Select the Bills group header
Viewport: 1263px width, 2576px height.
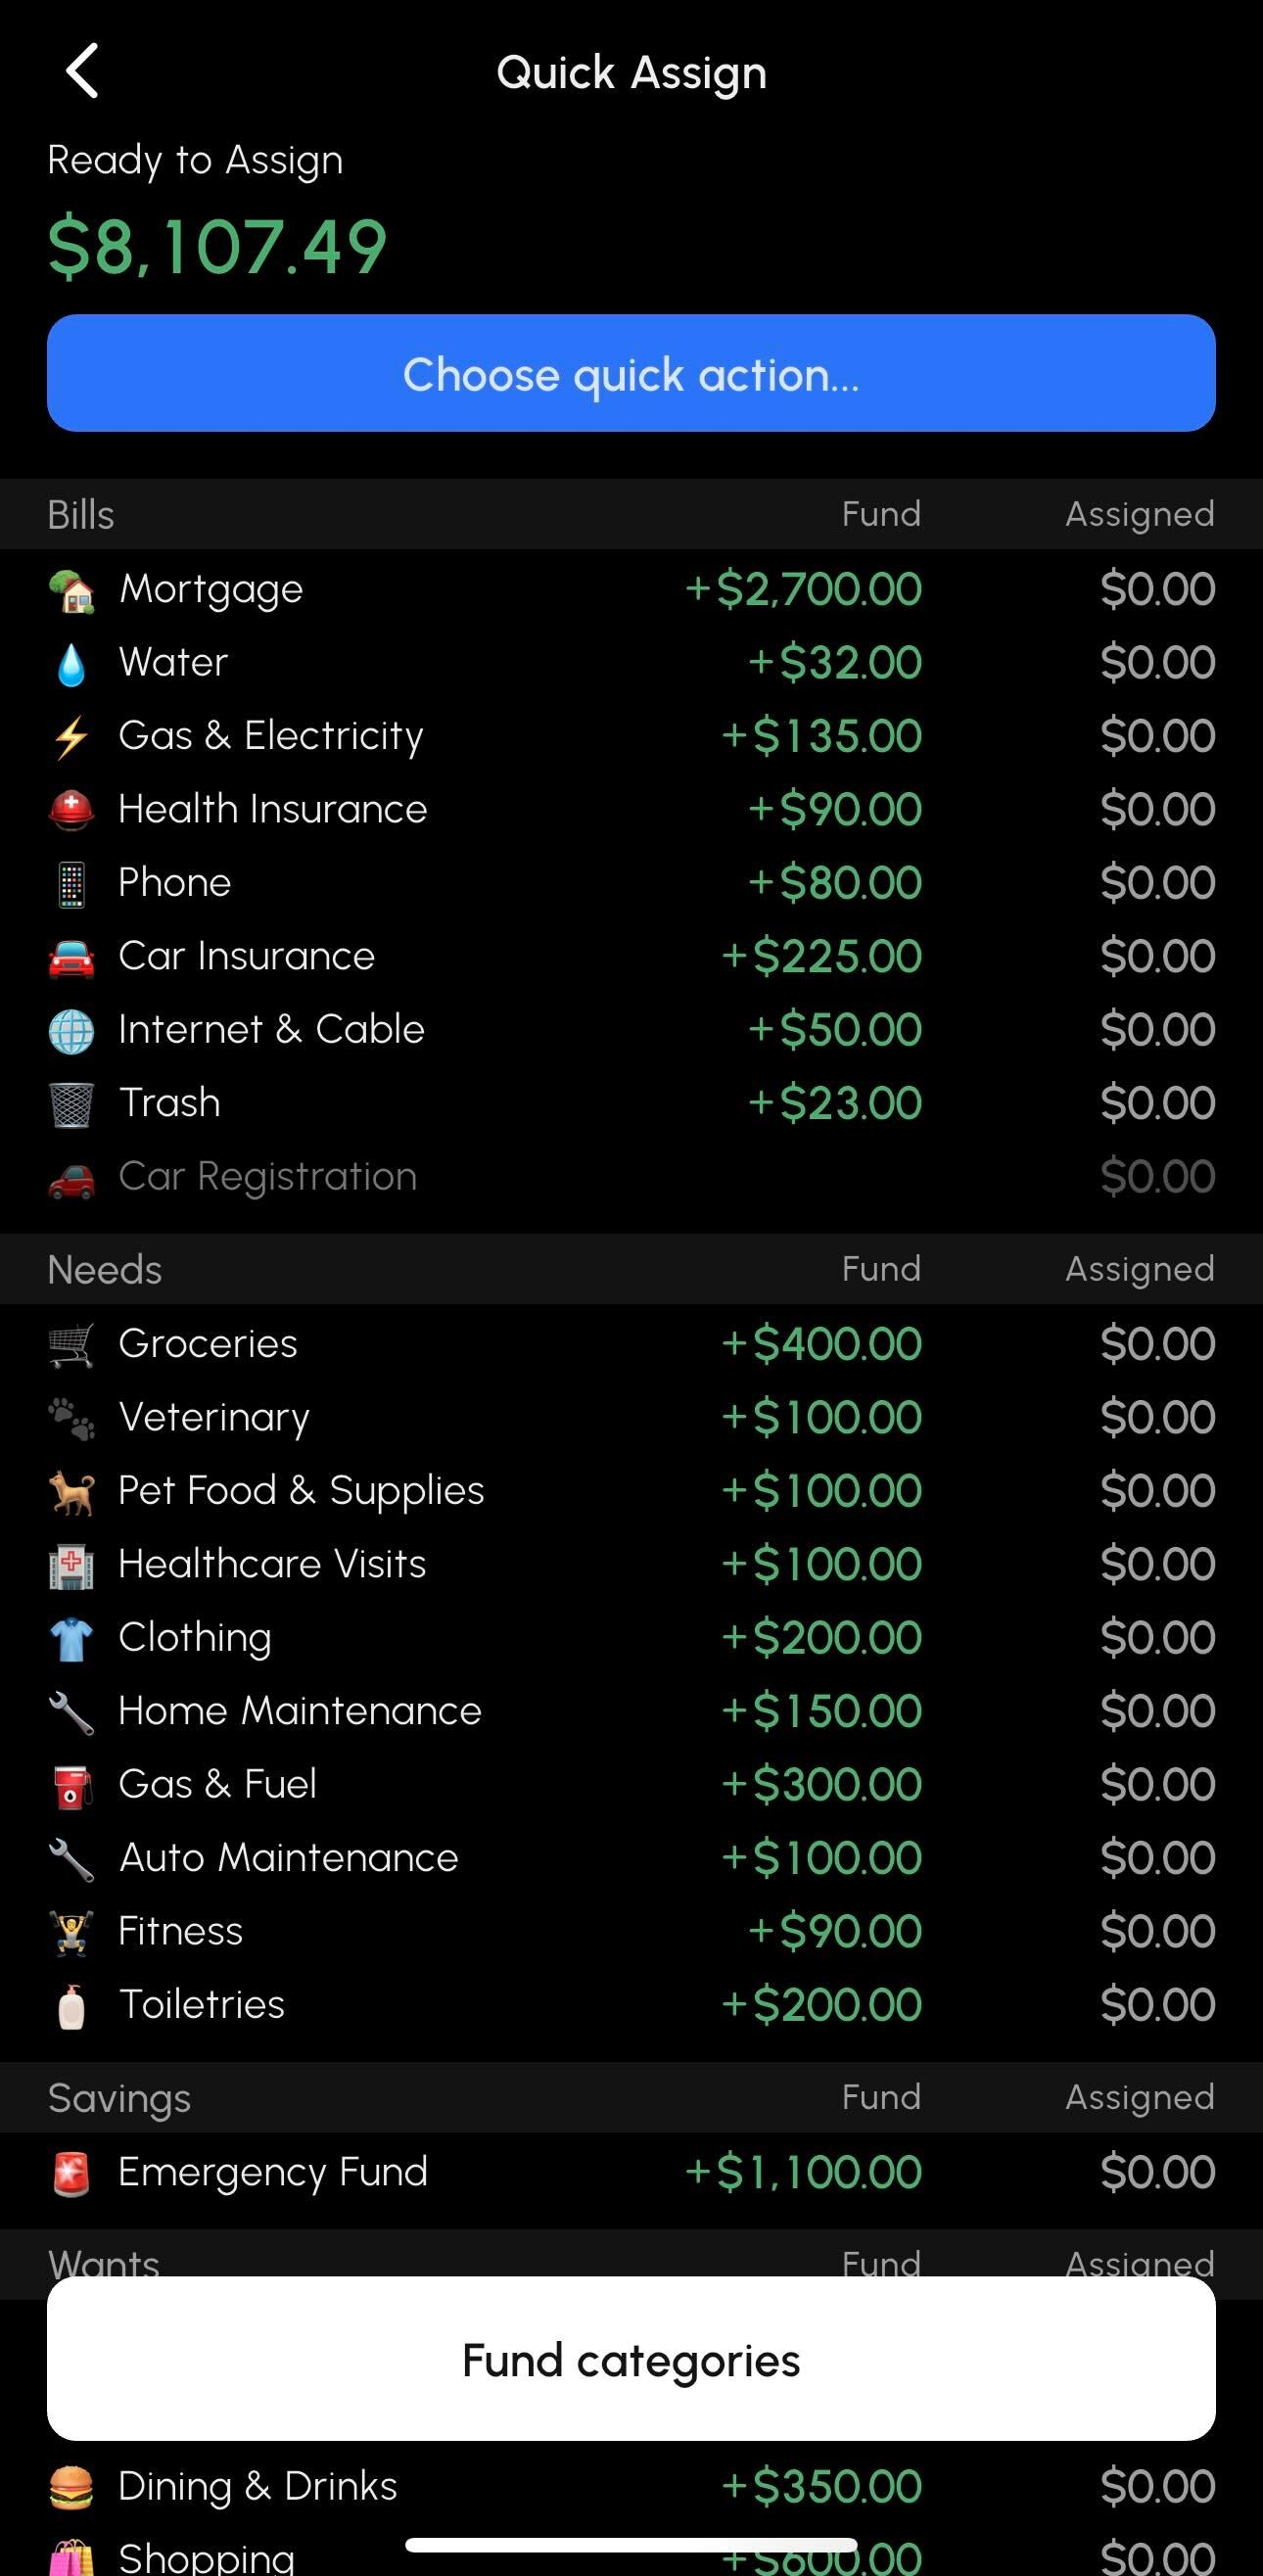pyautogui.click(x=82, y=515)
